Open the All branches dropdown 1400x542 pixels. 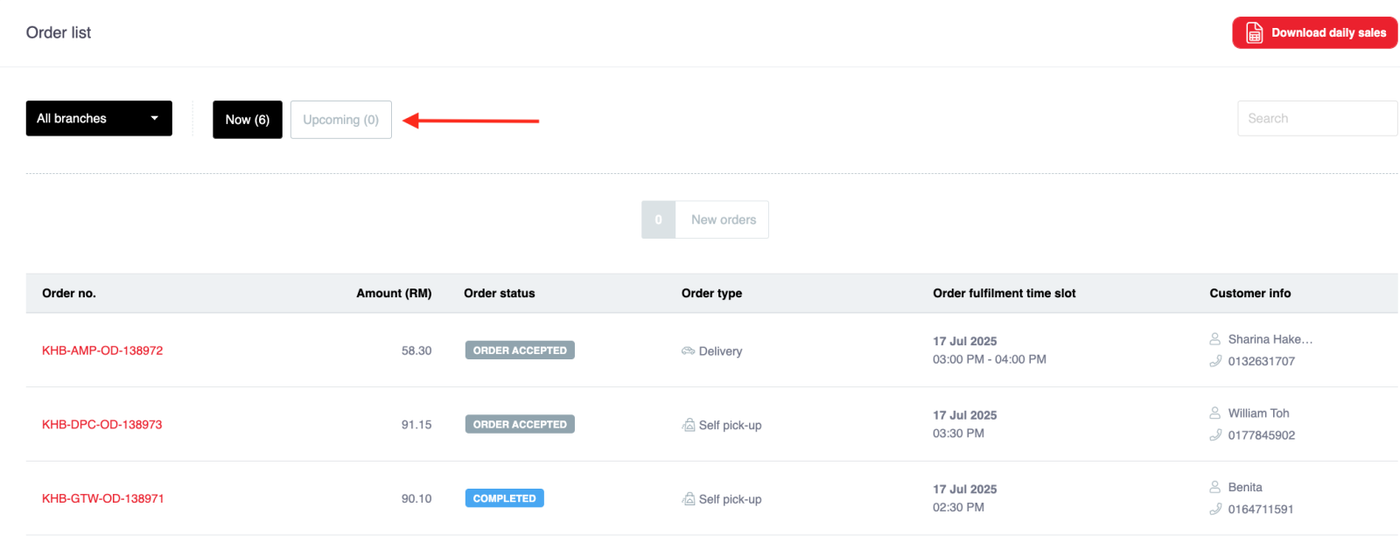pos(98,118)
